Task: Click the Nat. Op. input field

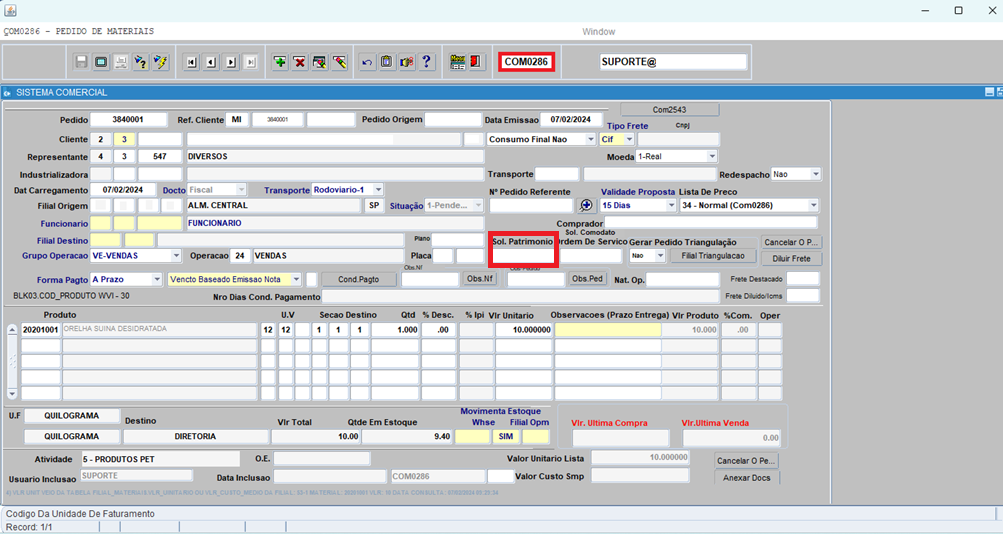Action: pos(683,280)
